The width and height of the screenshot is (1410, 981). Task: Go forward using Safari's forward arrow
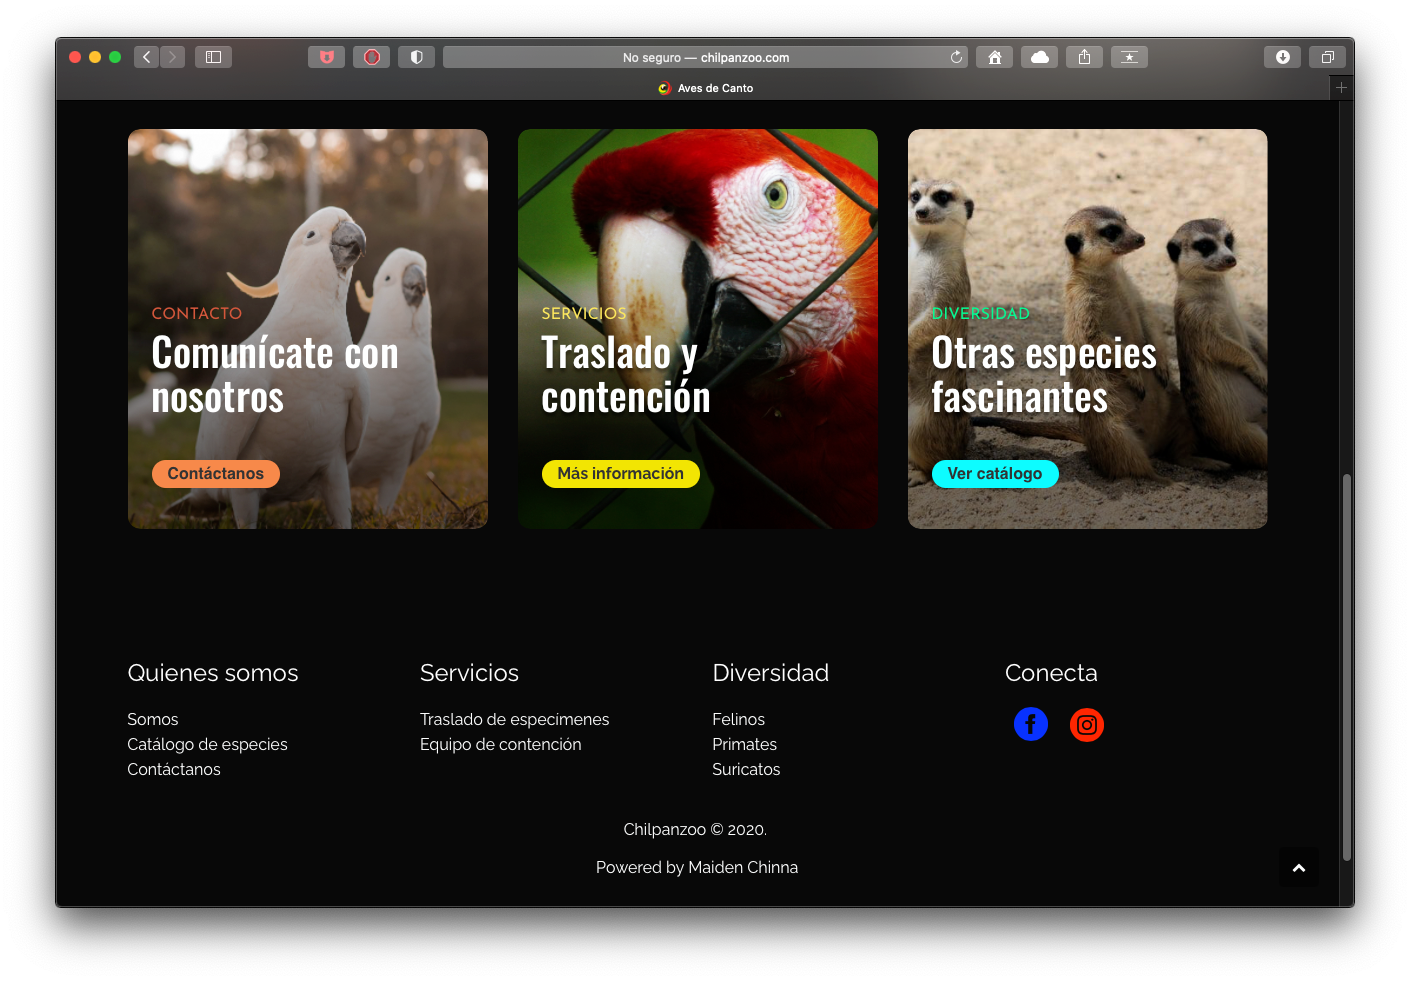172,57
